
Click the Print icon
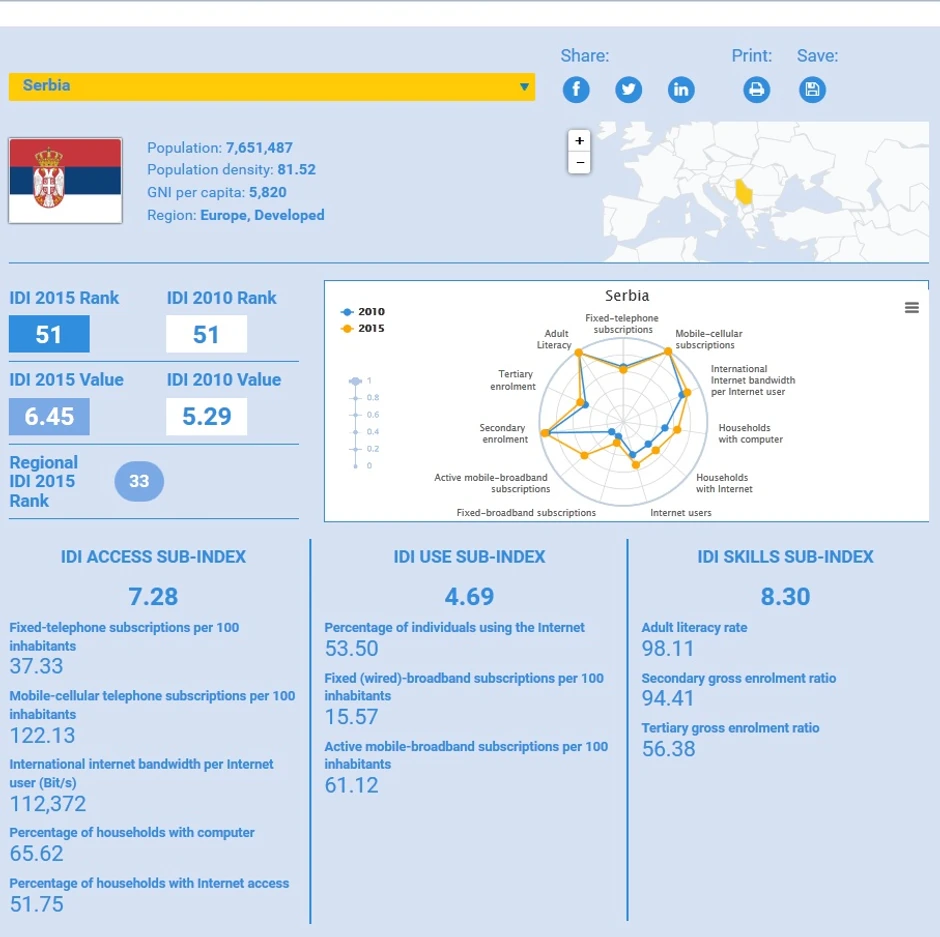tap(757, 90)
